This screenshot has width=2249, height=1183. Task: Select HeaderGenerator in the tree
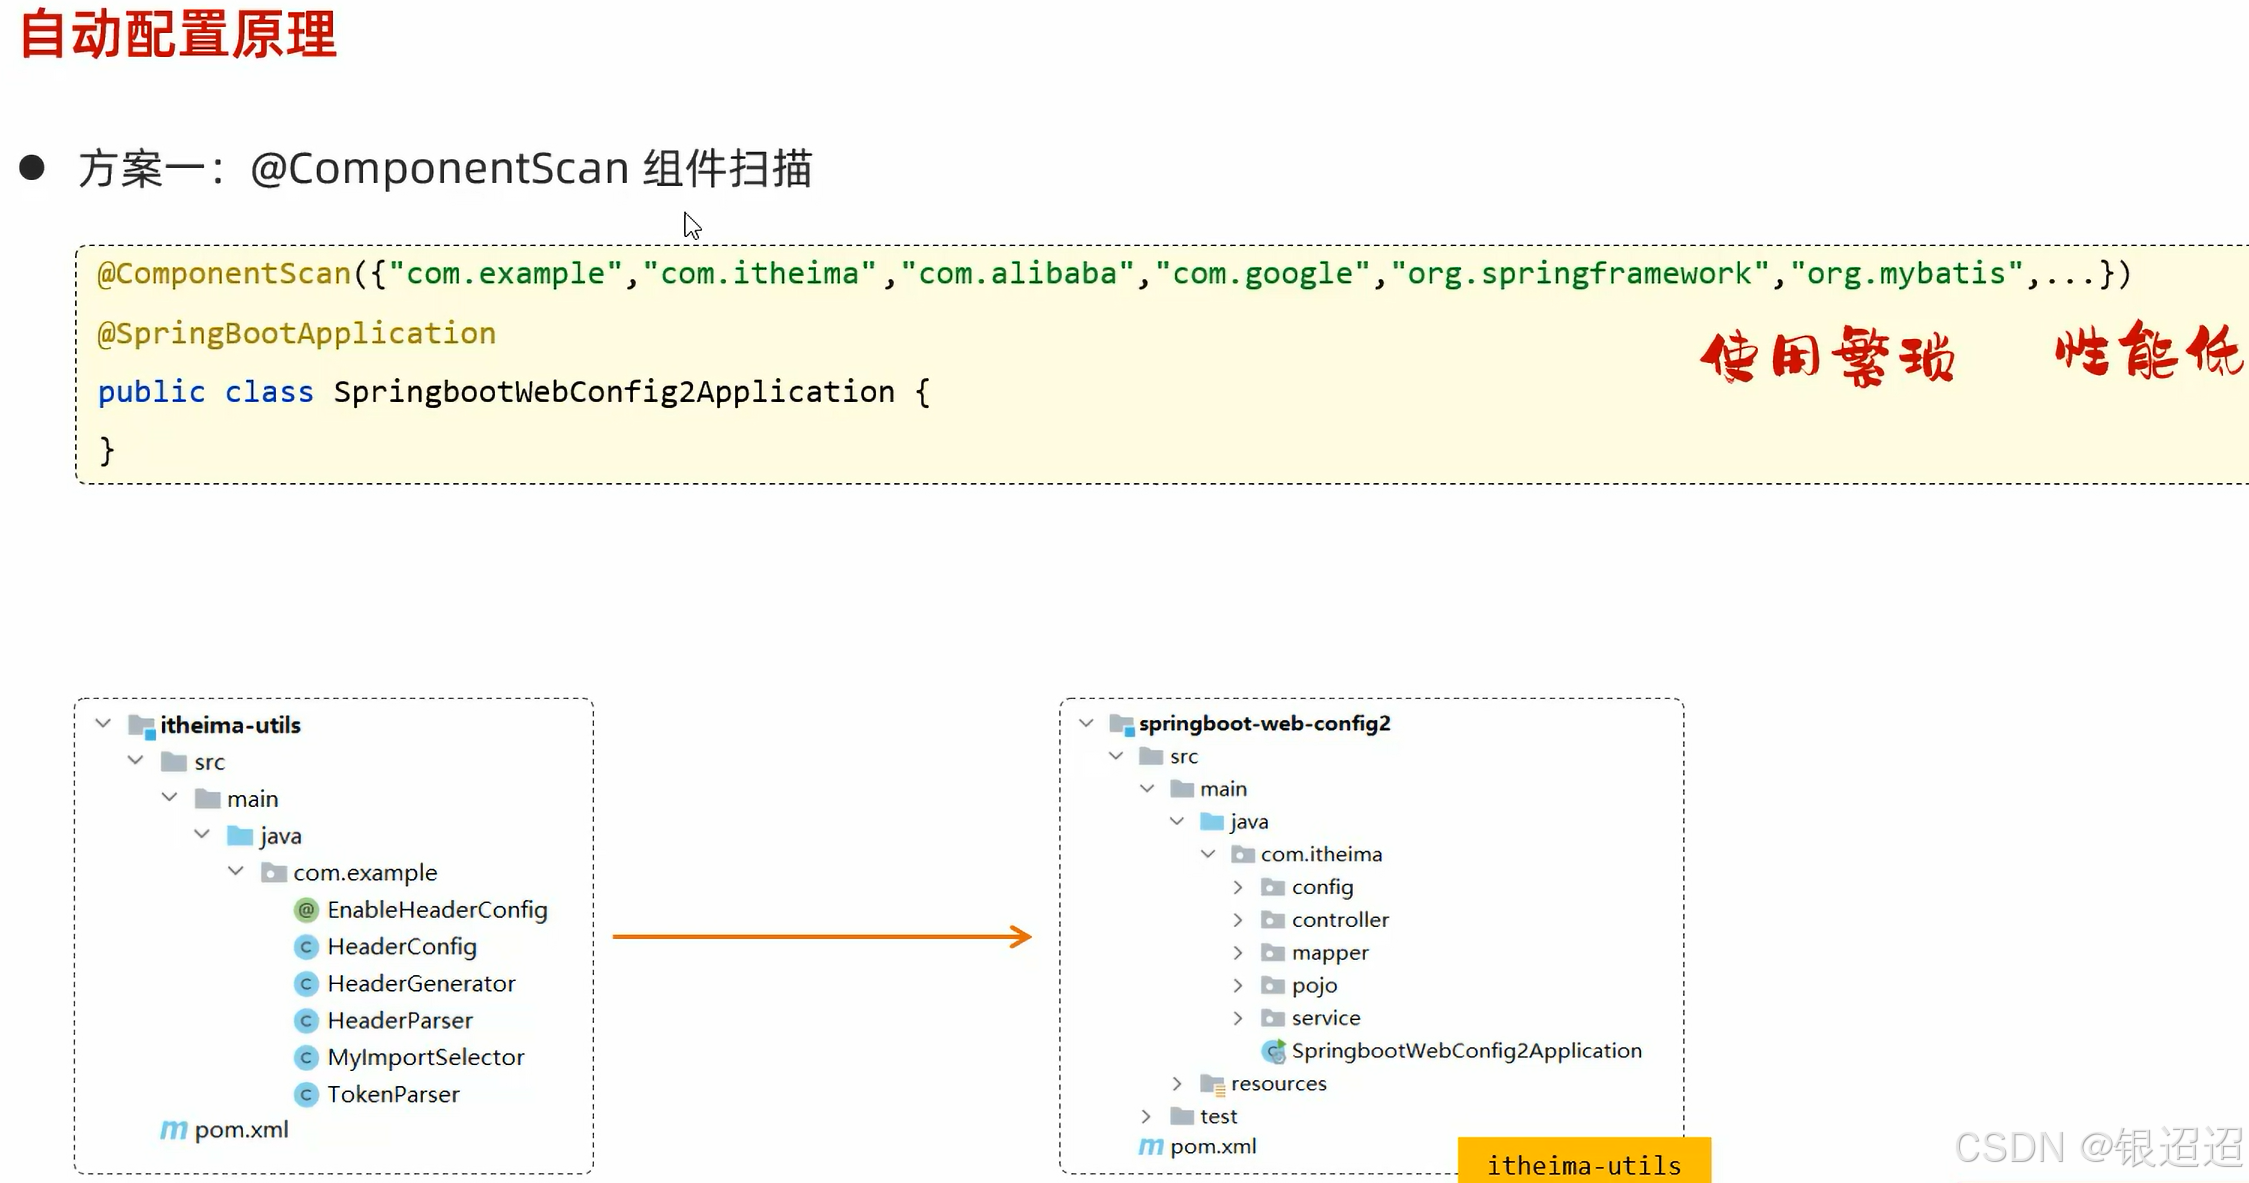[x=421, y=984]
